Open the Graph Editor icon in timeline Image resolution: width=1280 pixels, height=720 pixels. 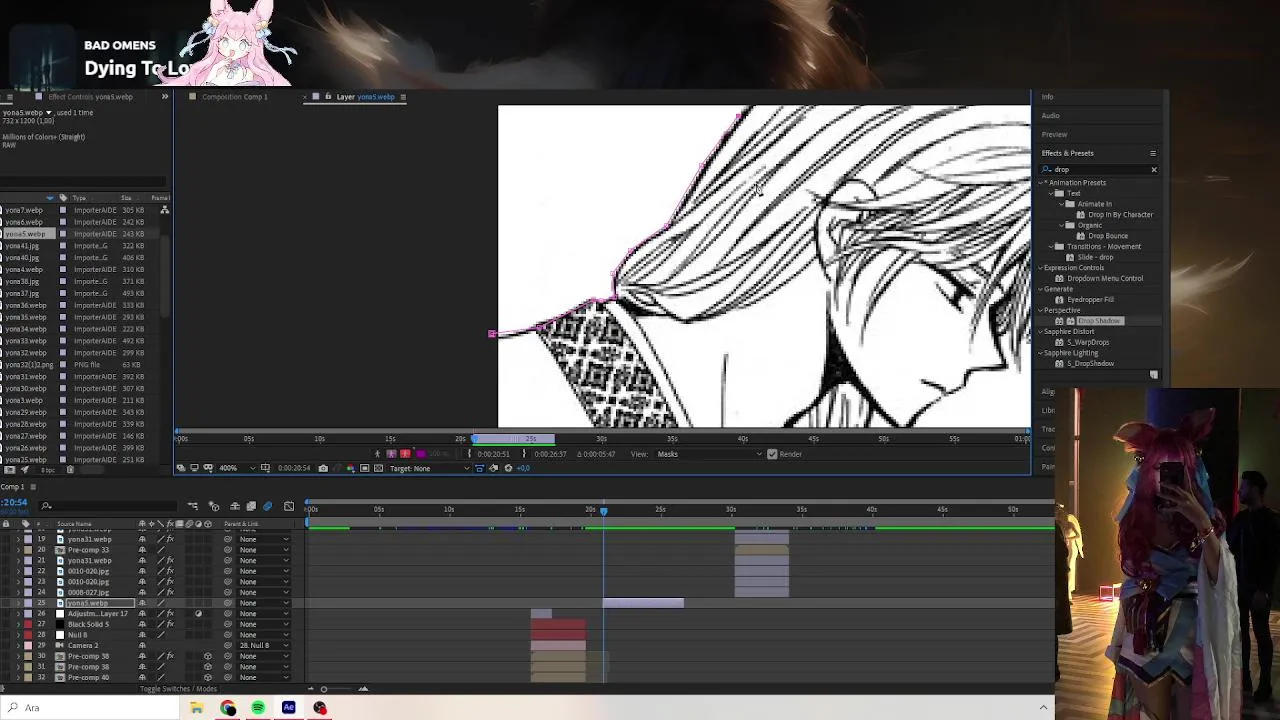click(289, 506)
